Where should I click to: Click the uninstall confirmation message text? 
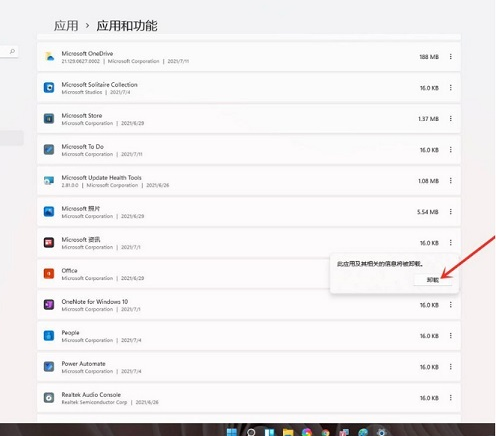[x=380, y=264]
